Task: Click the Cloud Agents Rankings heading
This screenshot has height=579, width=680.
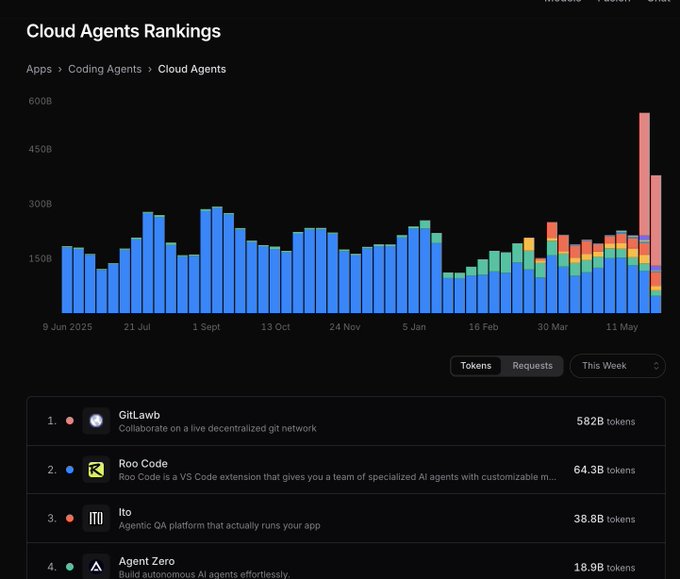Action: coord(123,31)
